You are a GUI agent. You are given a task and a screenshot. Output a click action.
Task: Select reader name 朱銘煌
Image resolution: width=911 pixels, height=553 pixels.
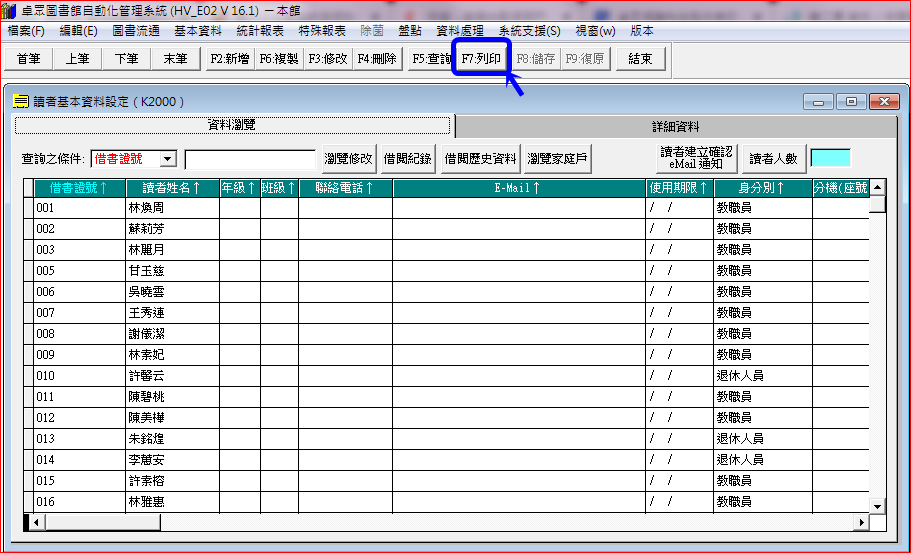pyautogui.click(x=146, y=439)
